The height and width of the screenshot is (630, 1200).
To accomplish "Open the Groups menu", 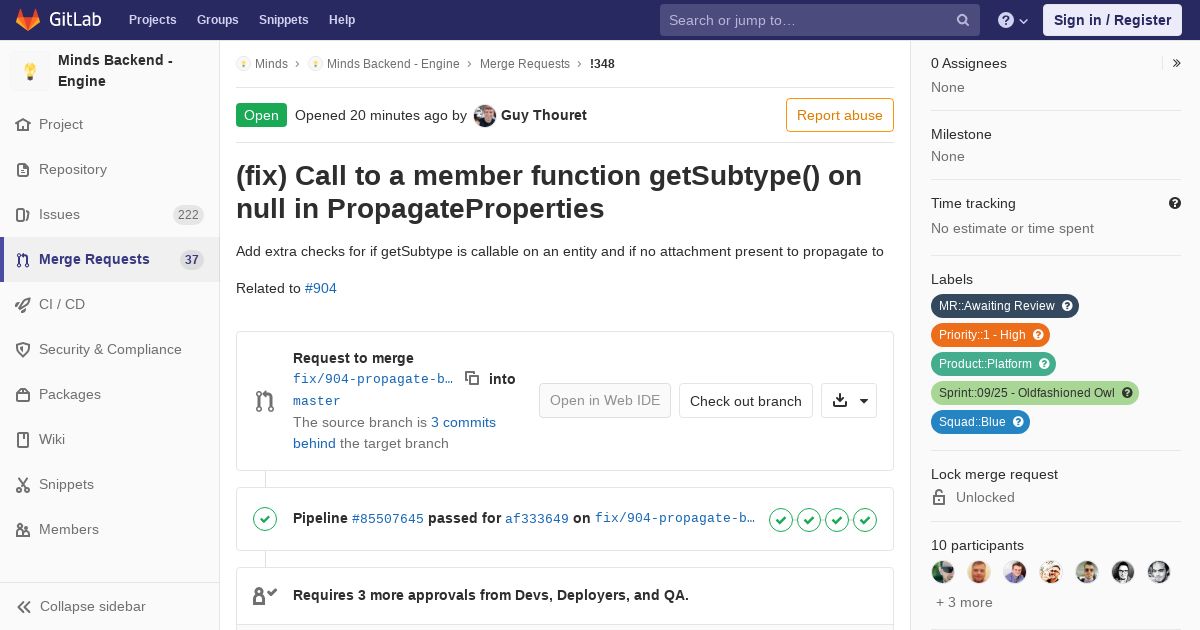I will 218,20.
